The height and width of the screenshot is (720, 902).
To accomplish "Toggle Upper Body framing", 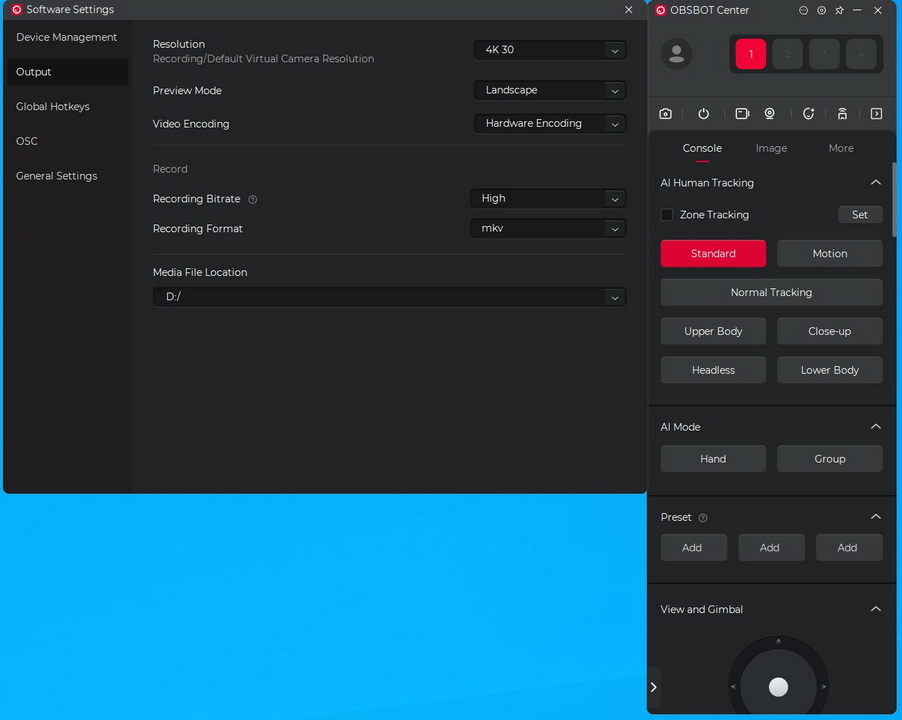I will (713, 331).
